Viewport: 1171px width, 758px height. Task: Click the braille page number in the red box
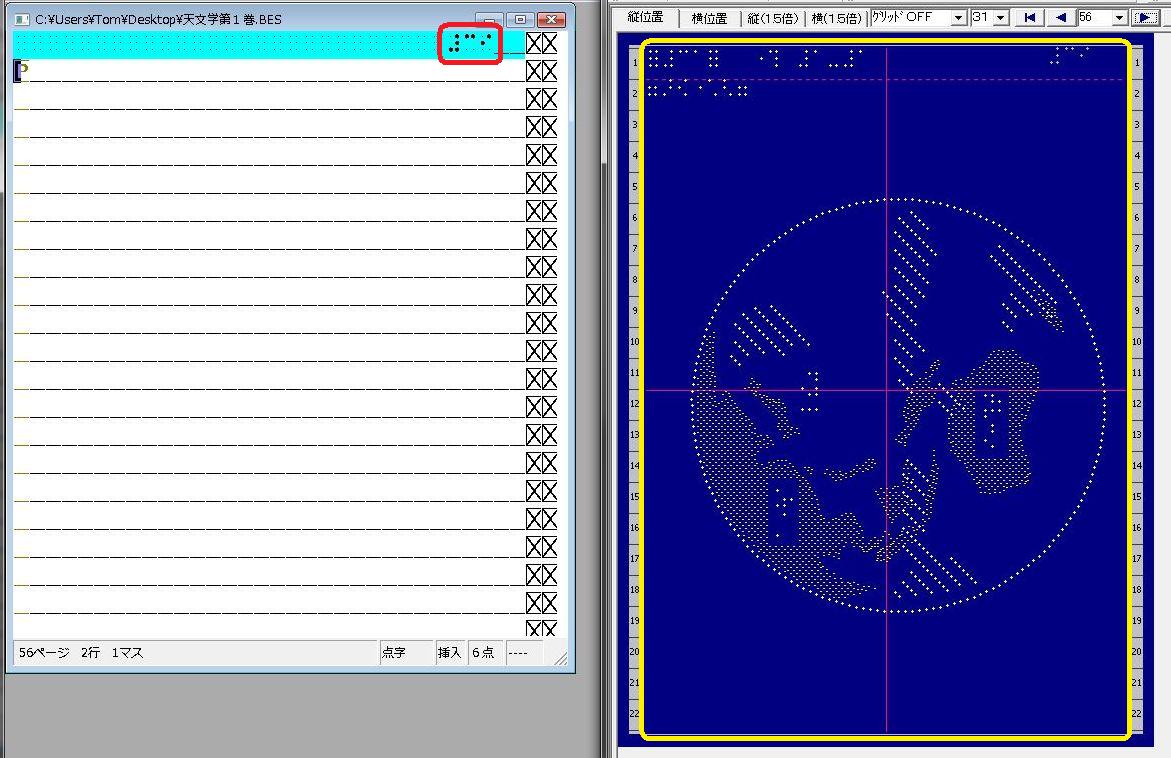[470, 43]
